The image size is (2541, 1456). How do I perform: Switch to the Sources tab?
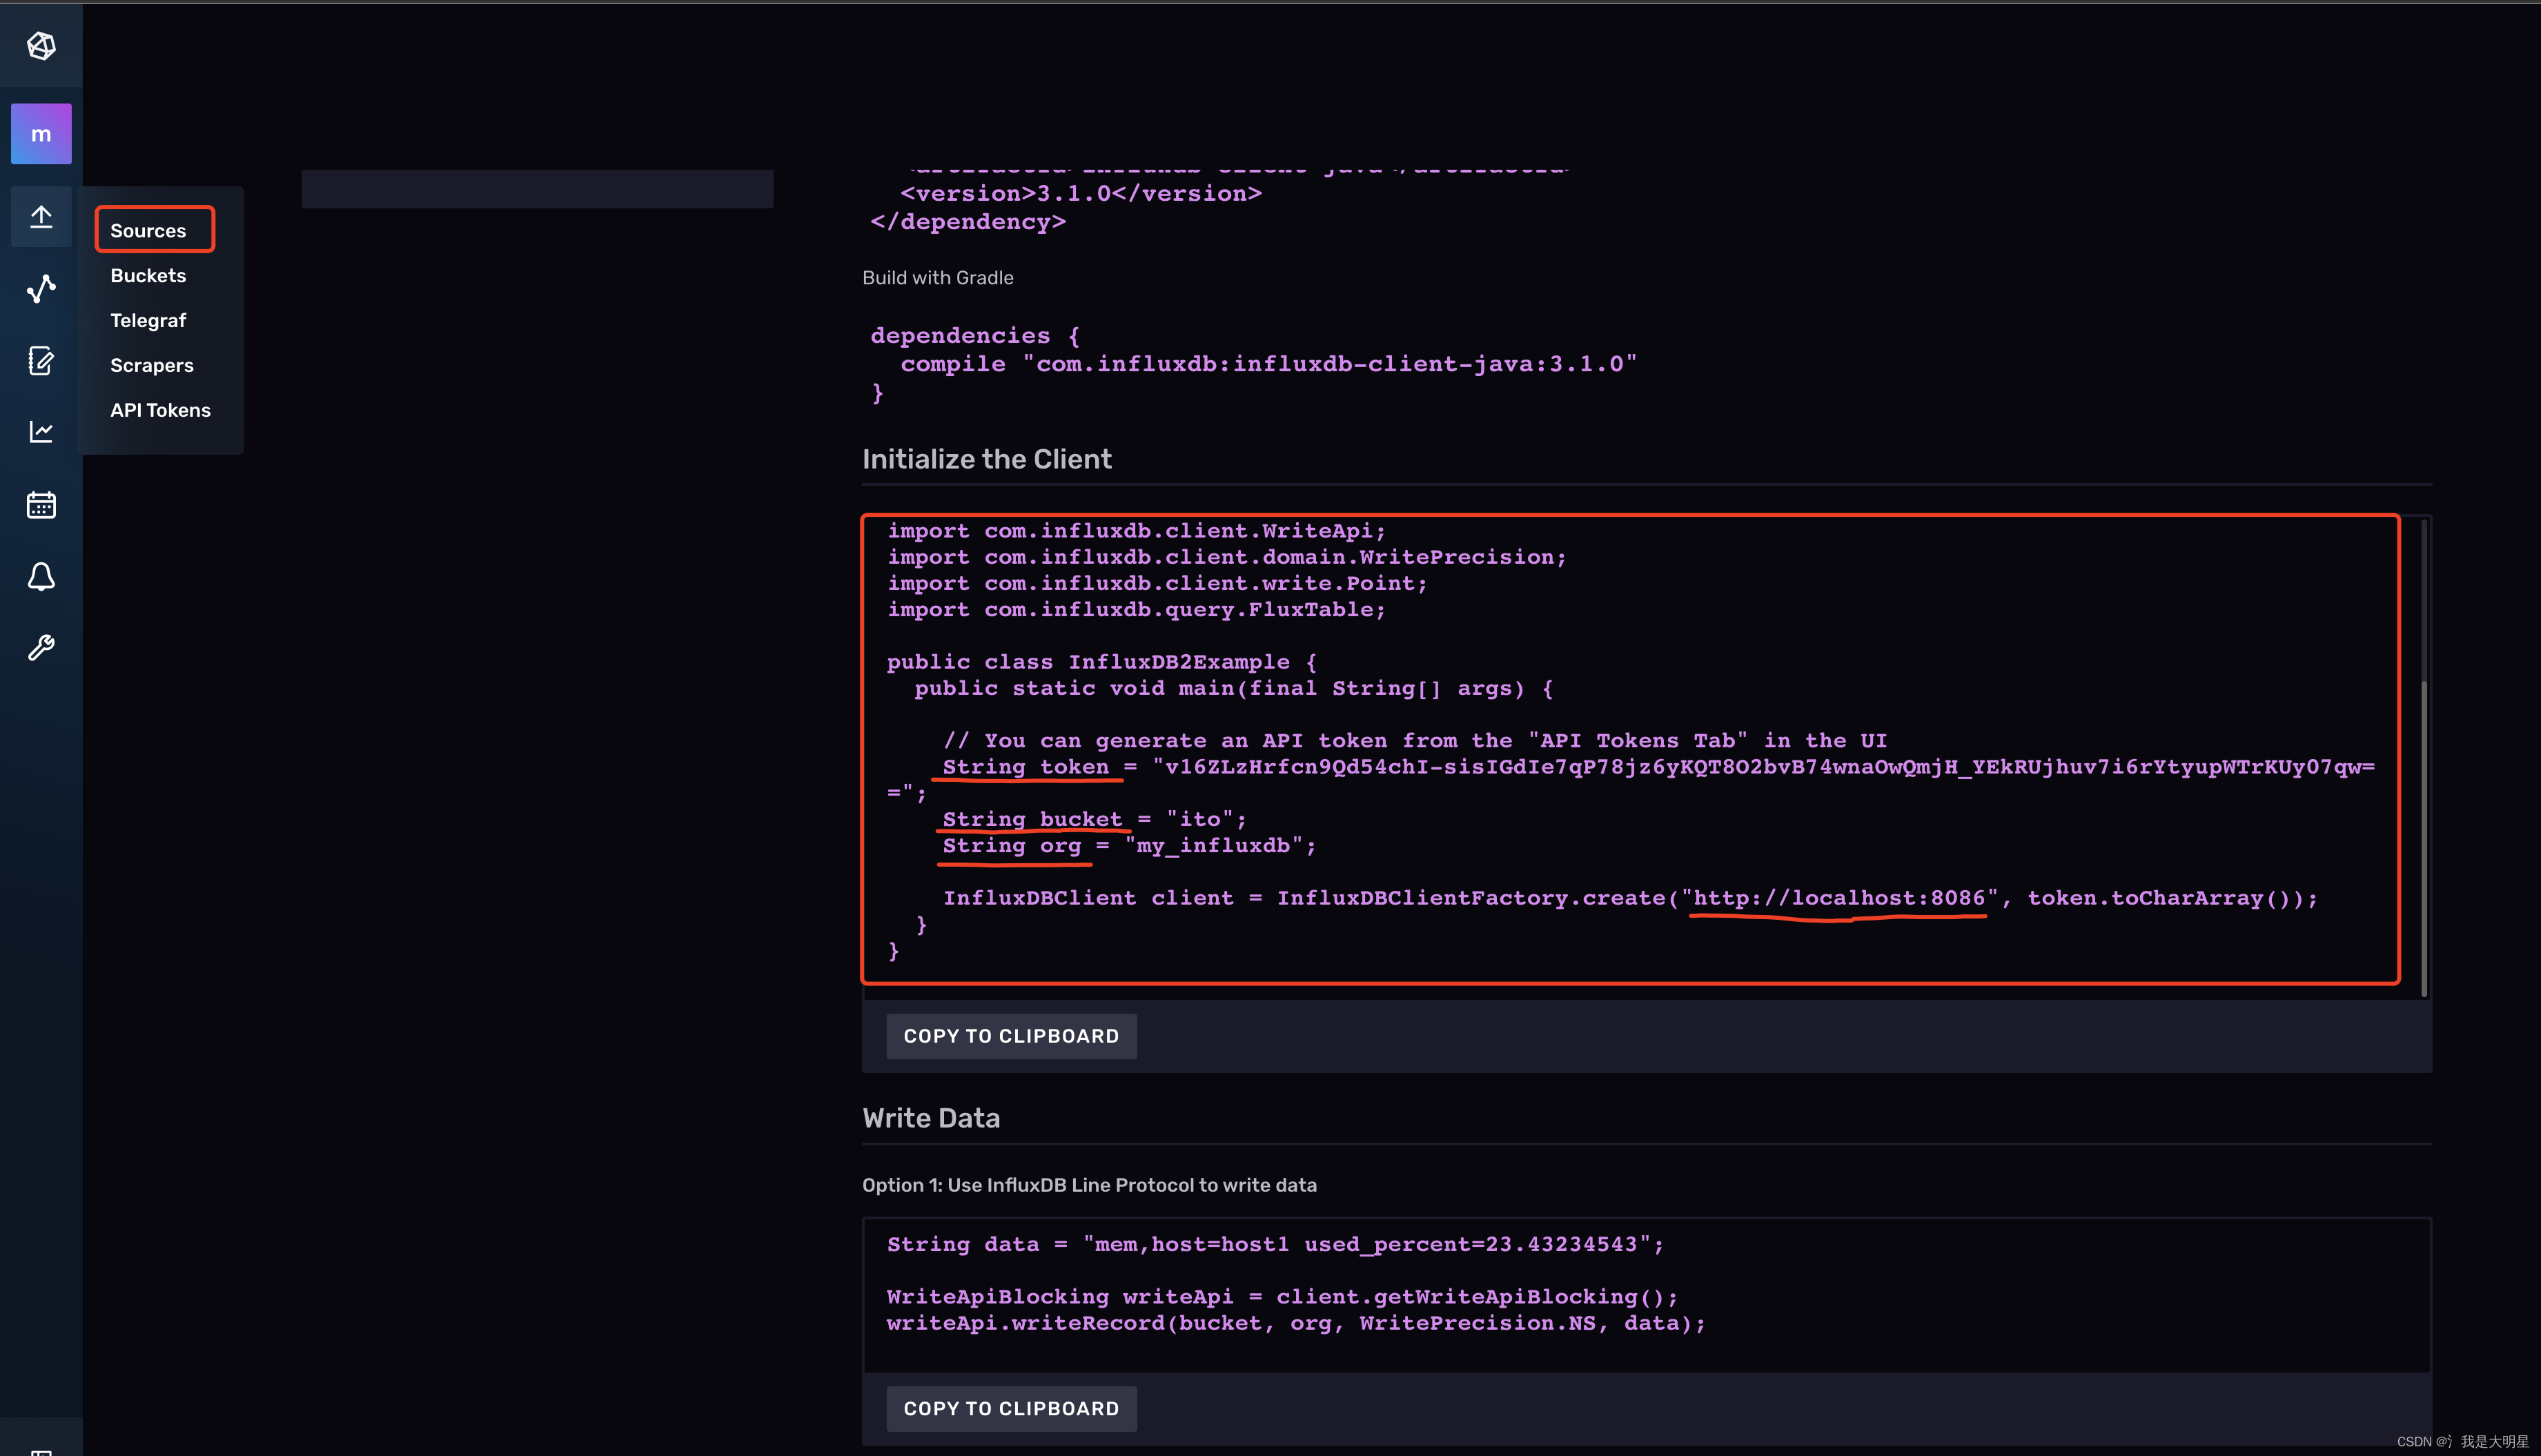(148, 230)
